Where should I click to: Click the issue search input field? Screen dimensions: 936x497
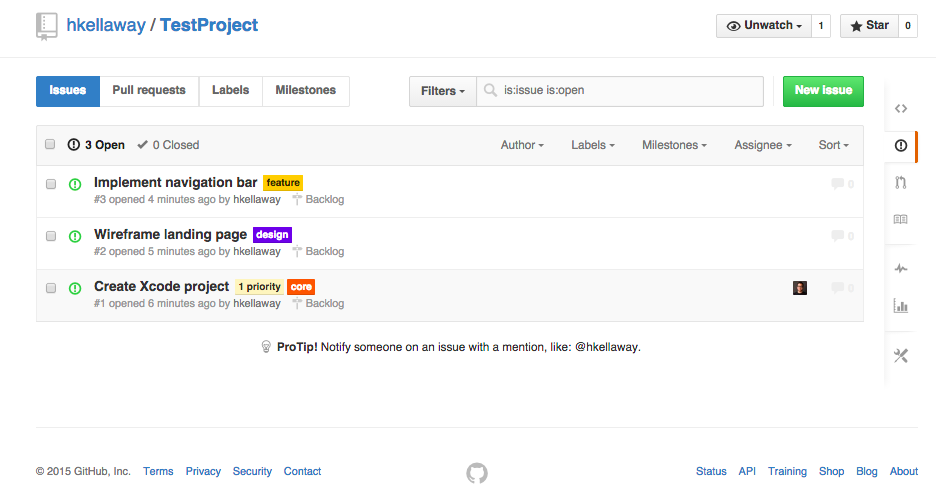[x=620, y=91]
